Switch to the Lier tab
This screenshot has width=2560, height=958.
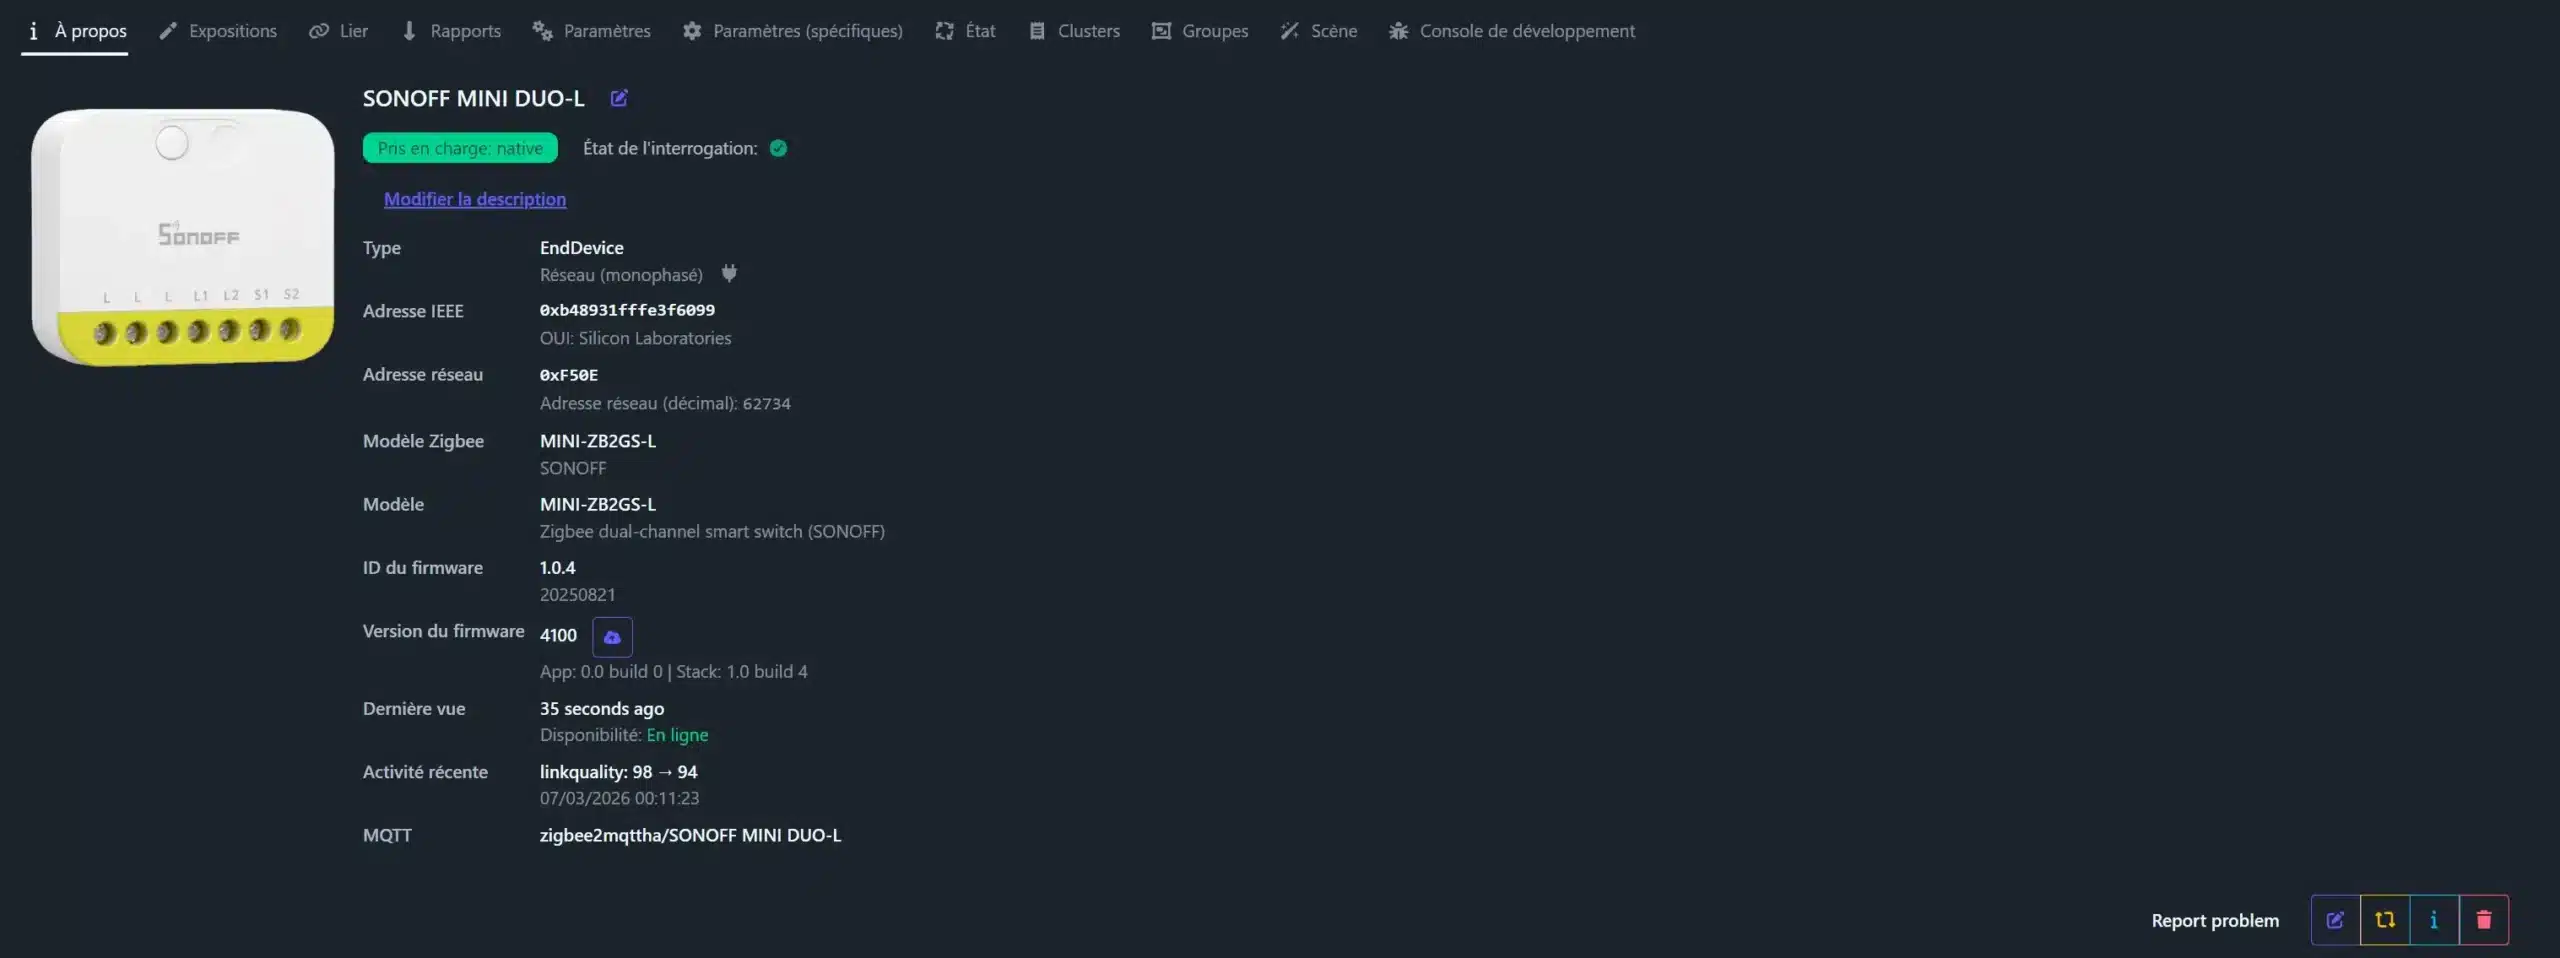(x=339, y=31)
